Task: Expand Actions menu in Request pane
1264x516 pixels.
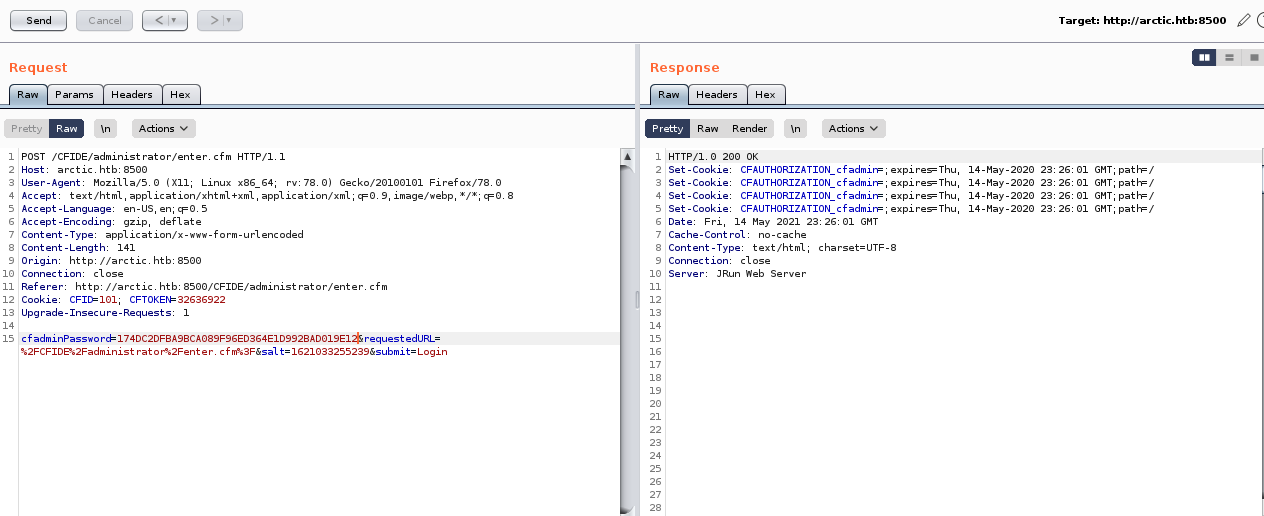Action: point(164,128)
